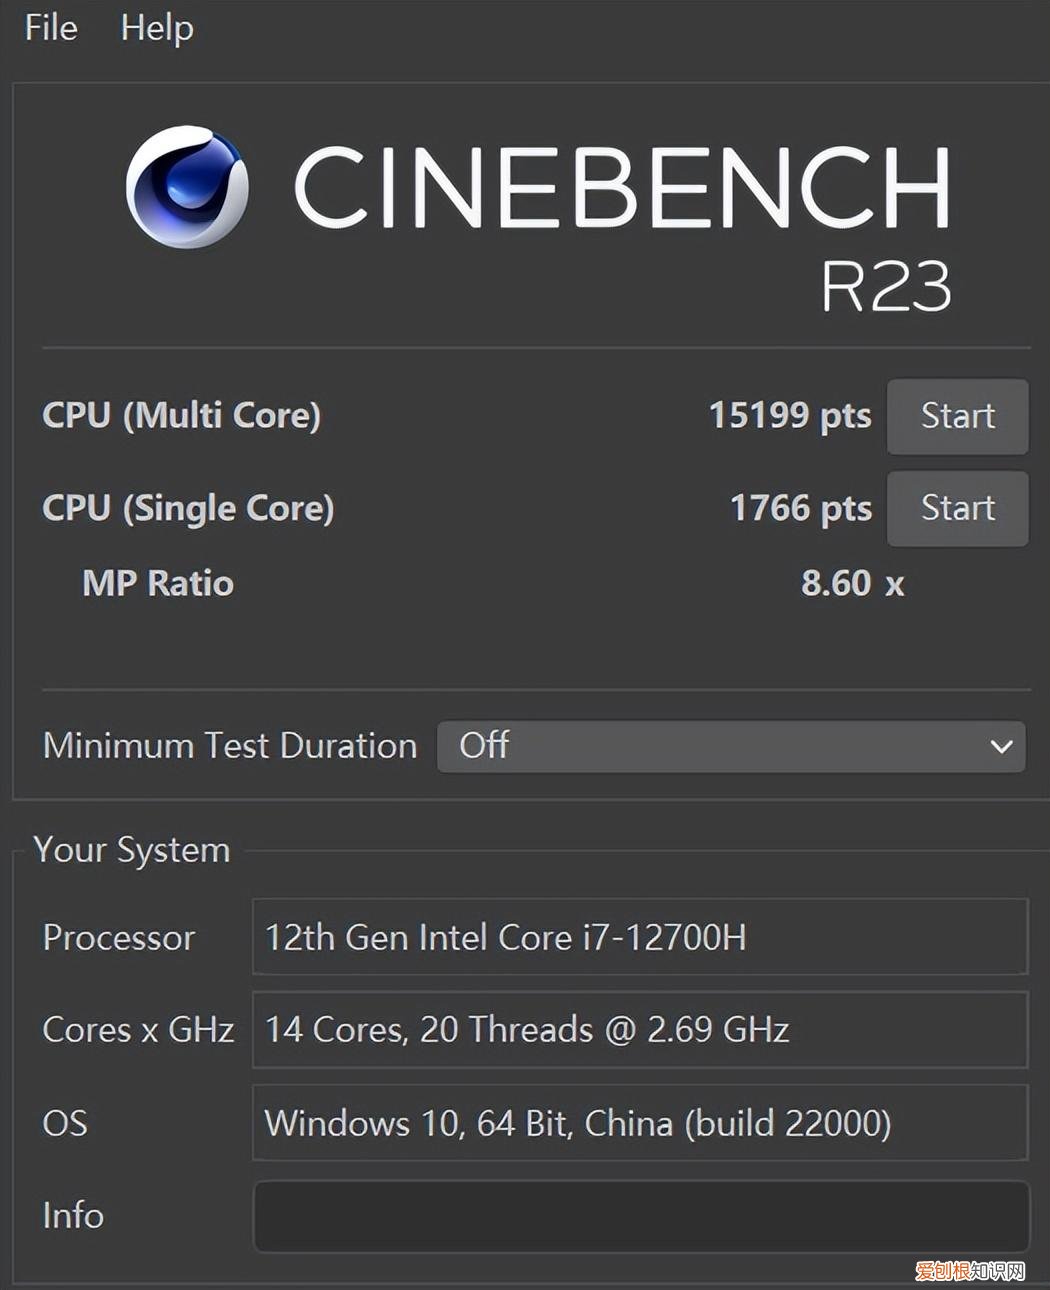The width and height of the screenshot is (1050, 1290).
Task: Click the Your System section heading
Action: [132, 850]
